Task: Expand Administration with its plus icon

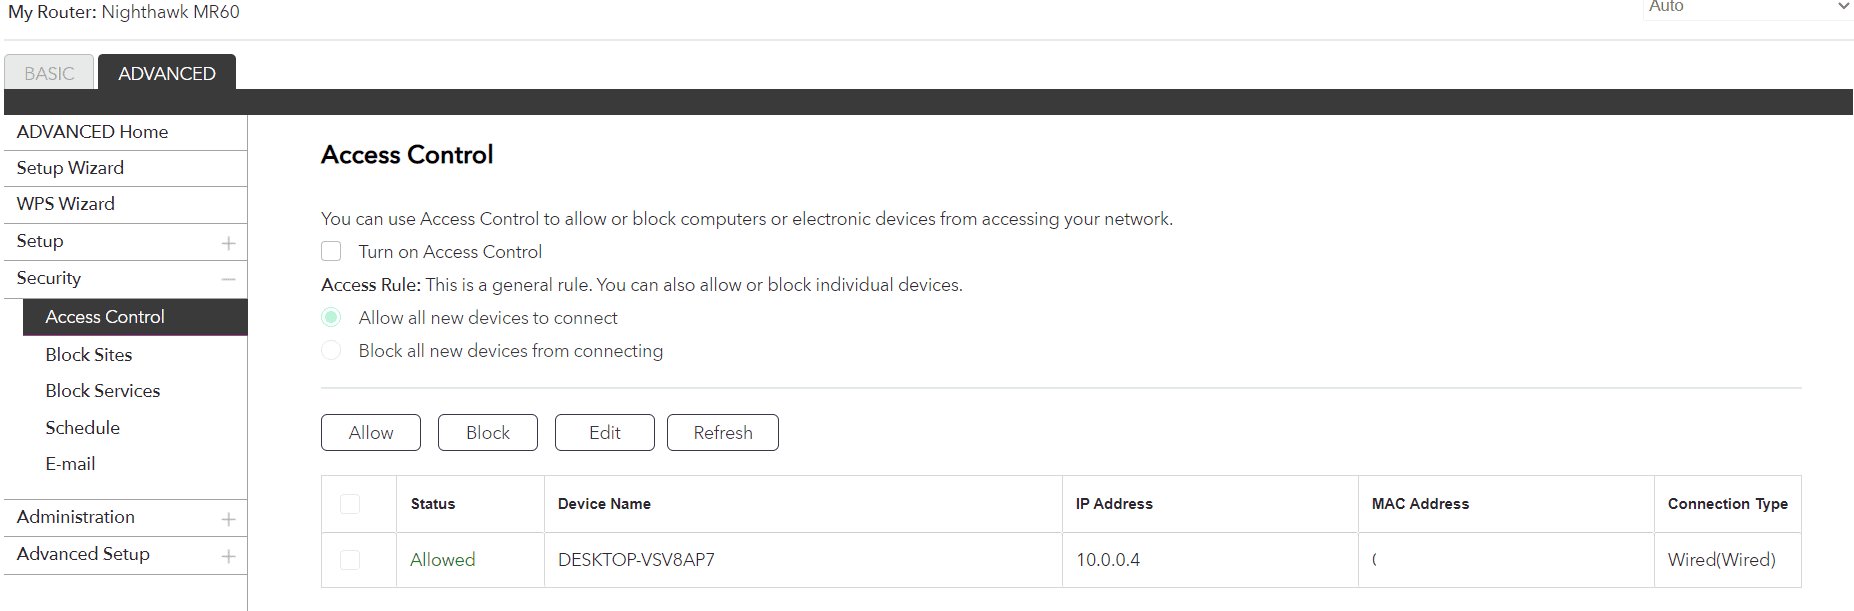Action: (228, 519)
